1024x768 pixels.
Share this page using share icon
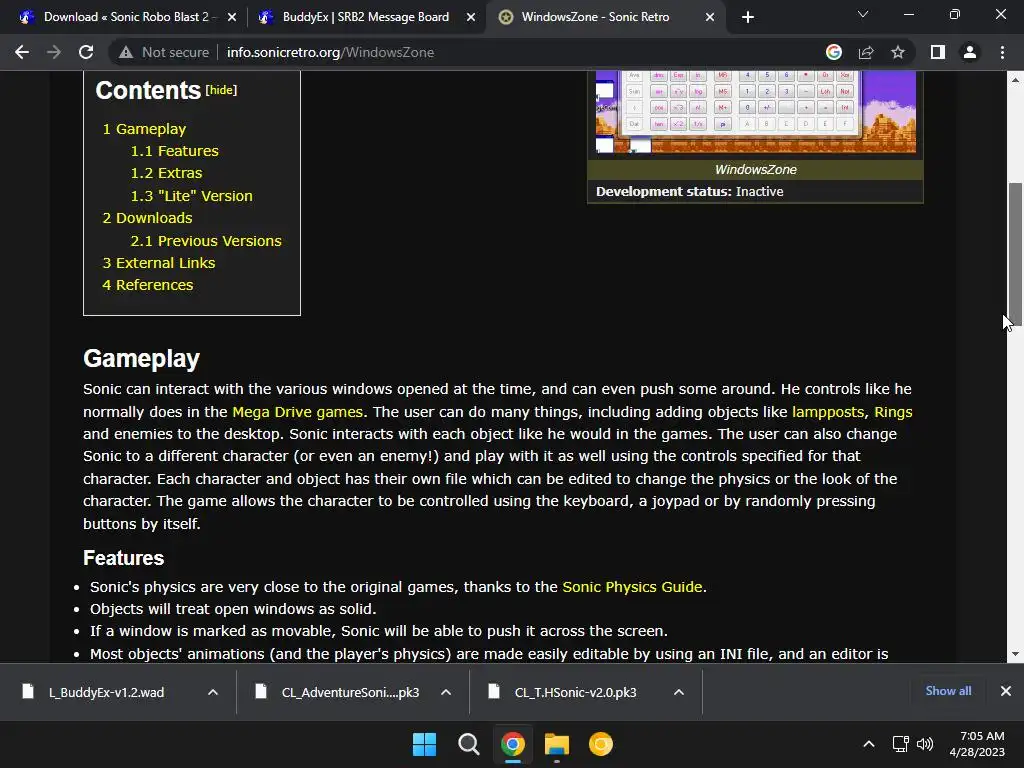866,52
